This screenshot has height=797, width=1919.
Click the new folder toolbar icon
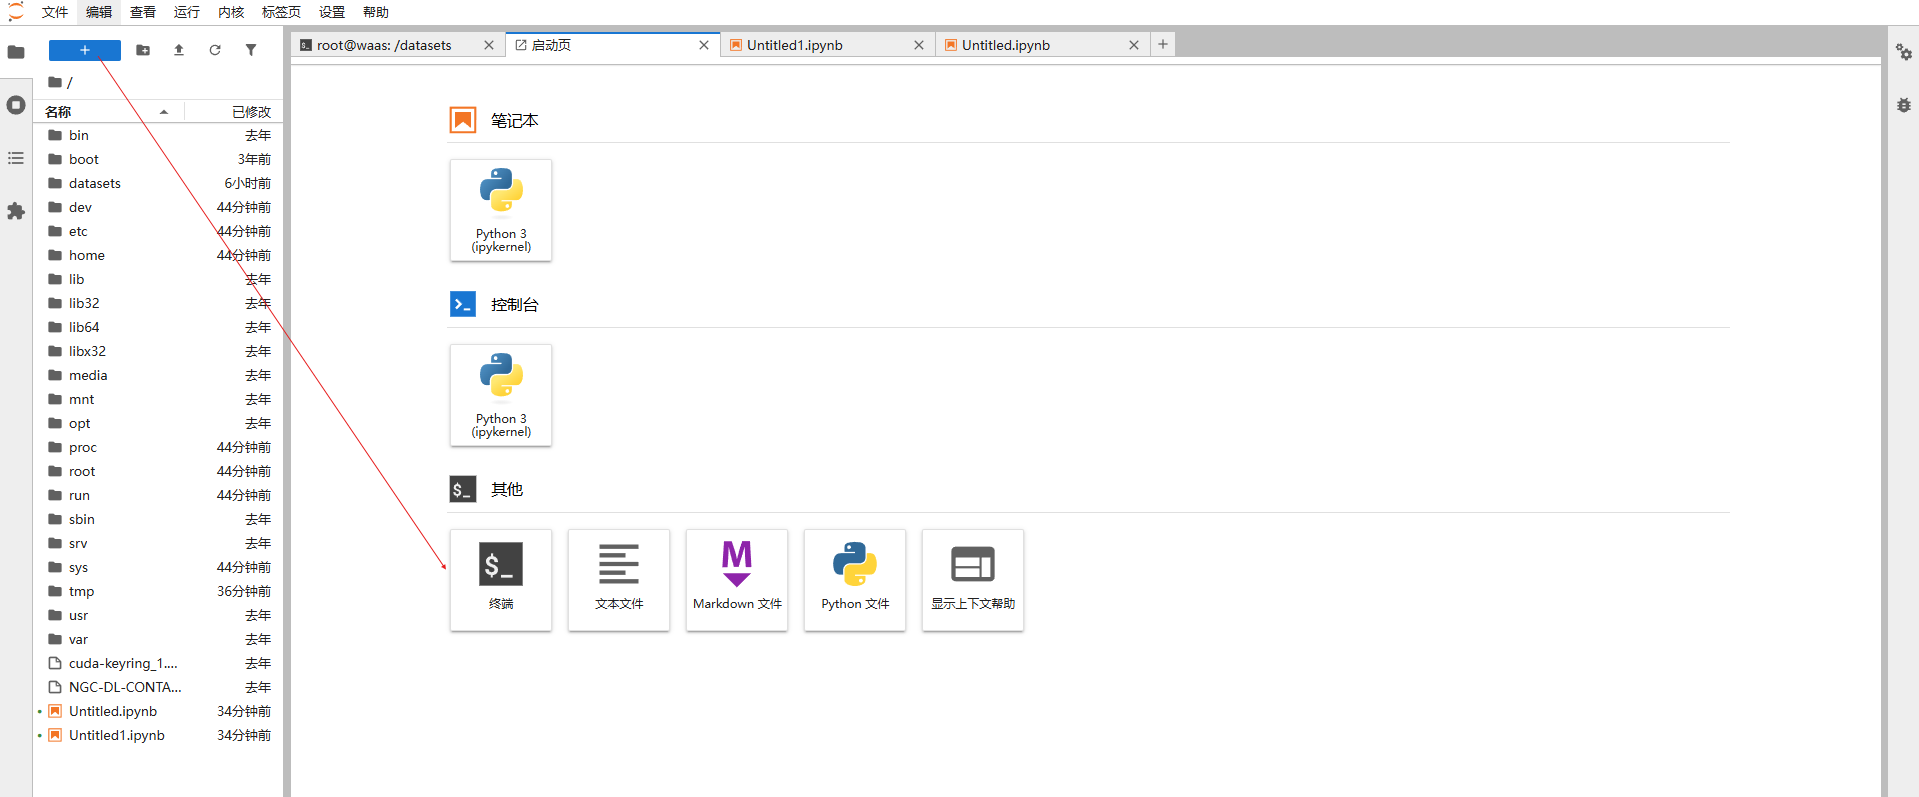(143, 50)
